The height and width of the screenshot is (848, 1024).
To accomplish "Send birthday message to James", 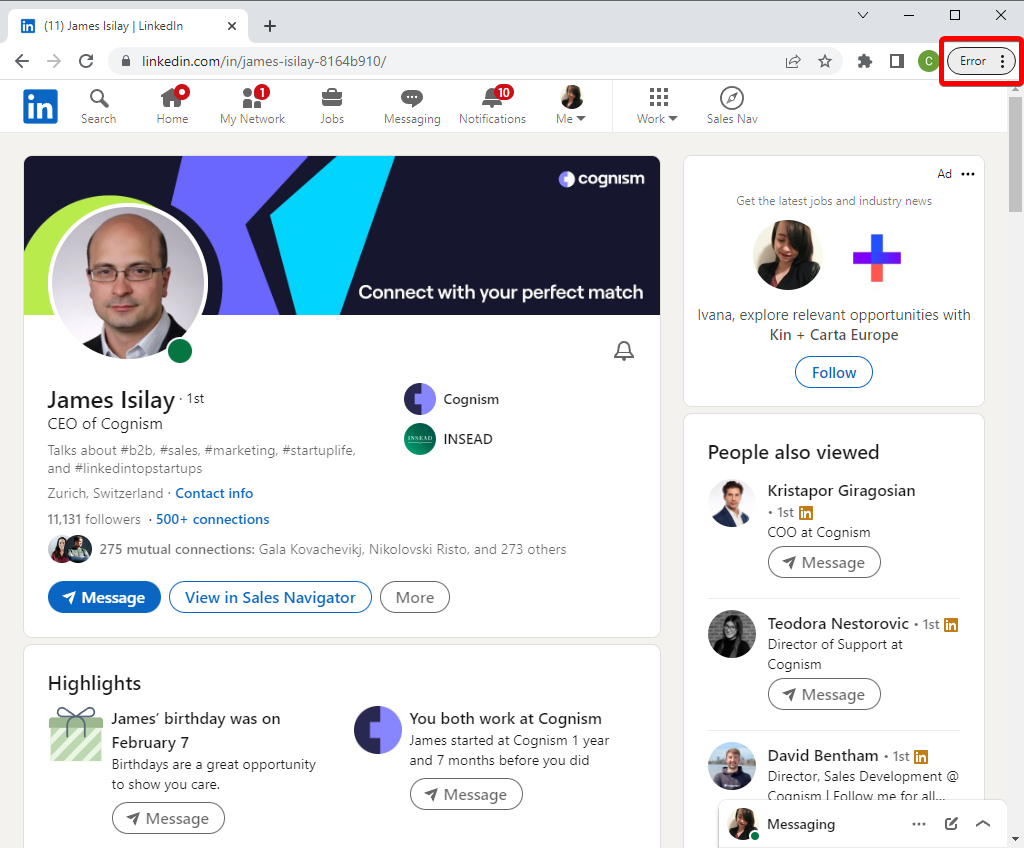I will coord(168,819).
